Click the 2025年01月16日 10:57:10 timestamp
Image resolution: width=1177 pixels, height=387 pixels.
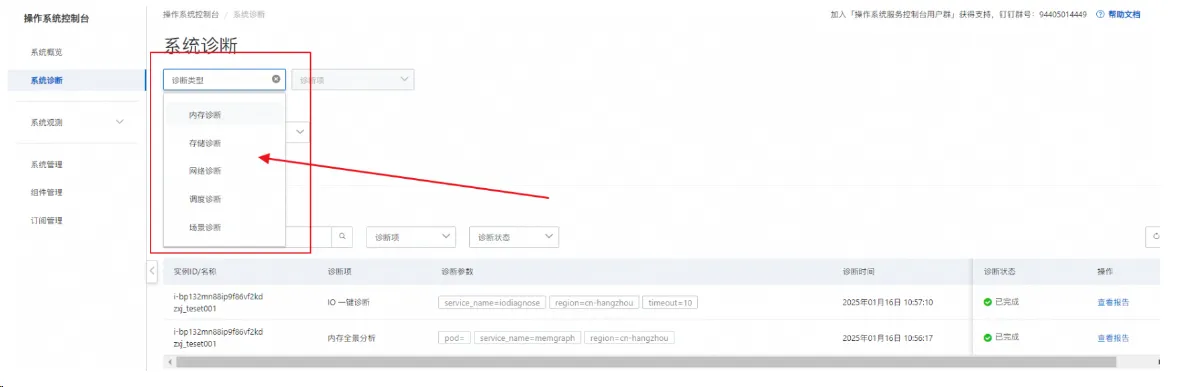pyautogui.click(x=887, y=302)
